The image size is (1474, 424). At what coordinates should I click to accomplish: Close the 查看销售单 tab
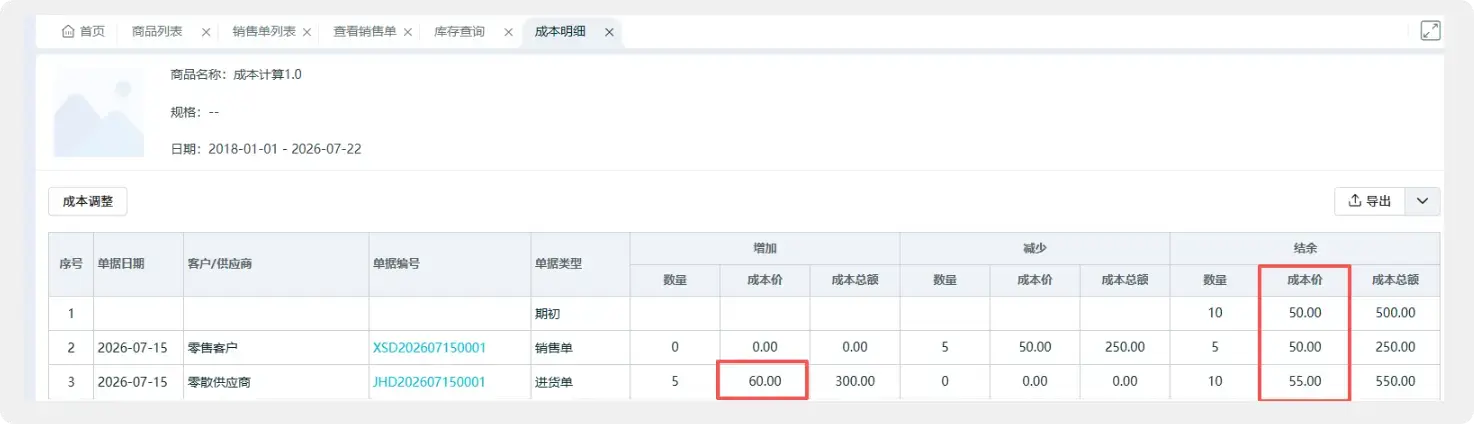click(408, 32)
